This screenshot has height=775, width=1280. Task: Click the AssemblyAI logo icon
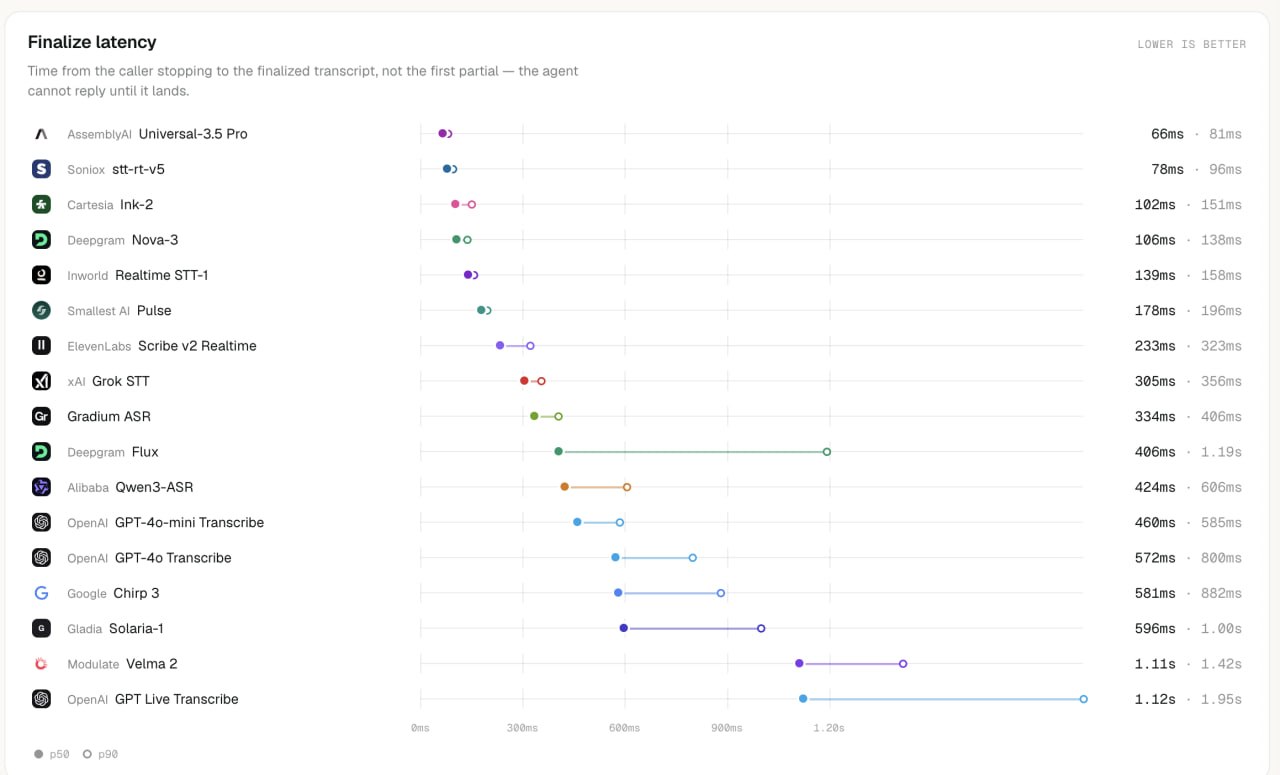41,134
